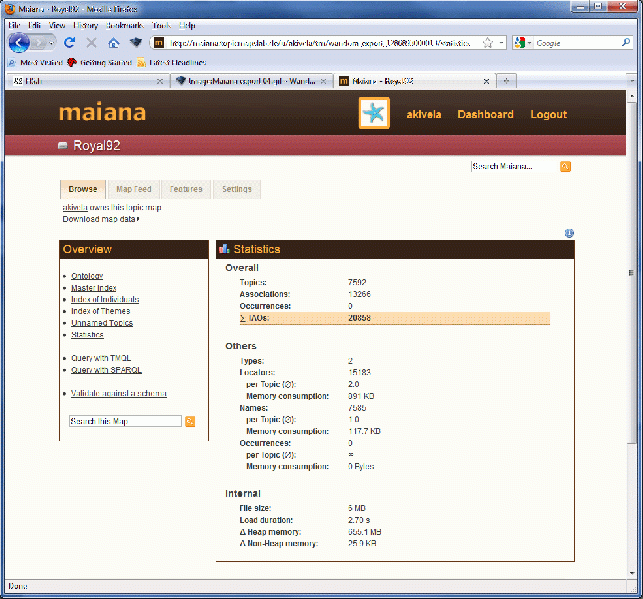Expand the URL history dropdown arrow

500,43
